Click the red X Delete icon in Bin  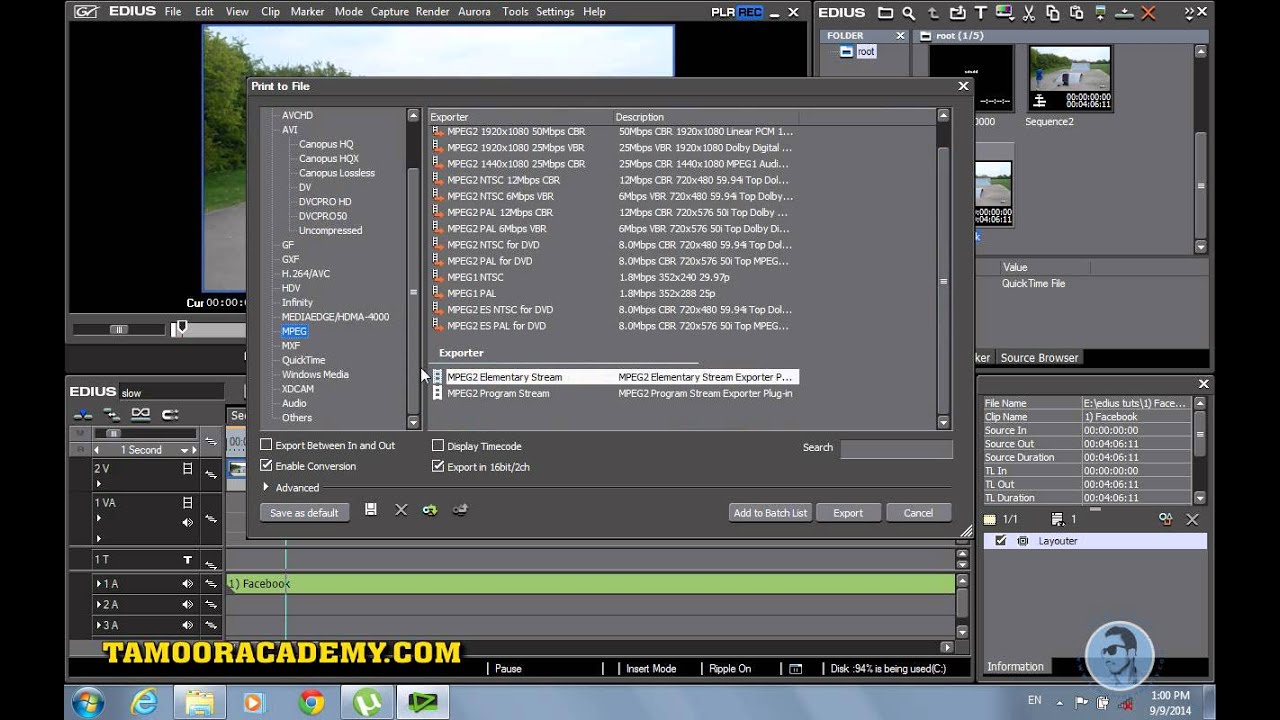point(1148,12)
